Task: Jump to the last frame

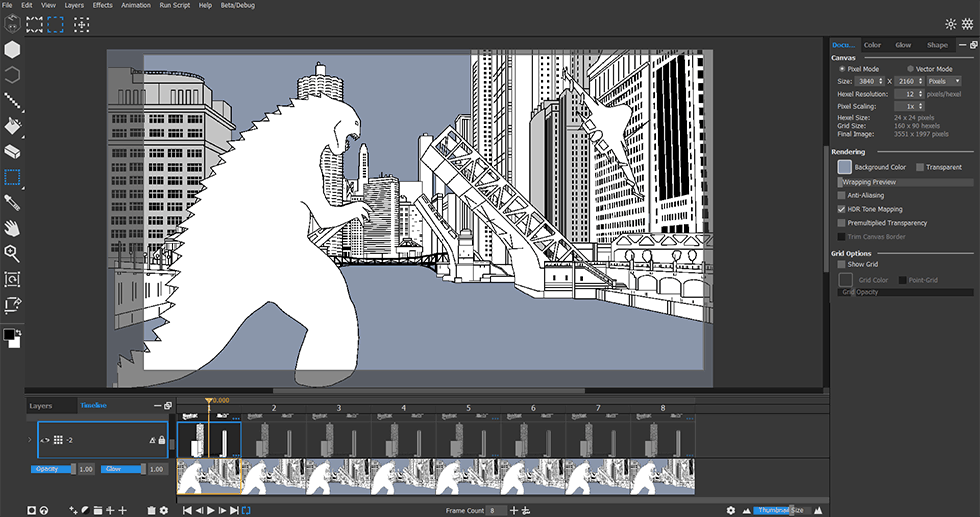Action: [x=234, y=511]
